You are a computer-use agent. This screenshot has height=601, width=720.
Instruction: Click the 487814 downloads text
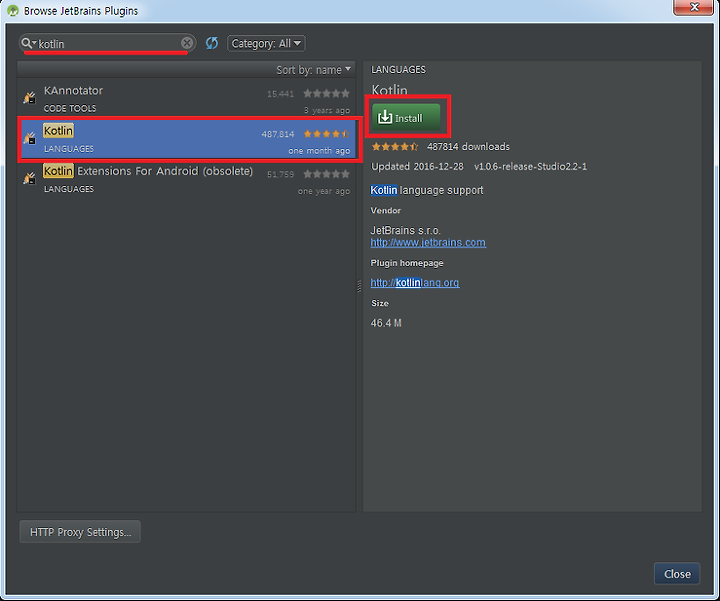[x=468, y=146]
